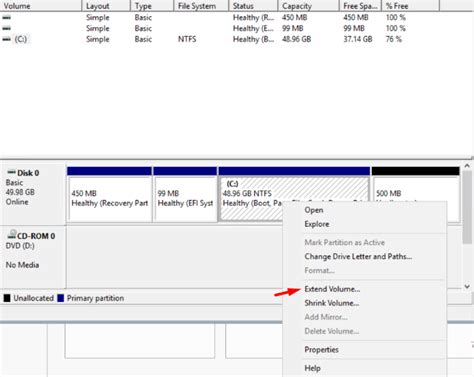Select the 450 MB volume drive icon

(6, 17)
